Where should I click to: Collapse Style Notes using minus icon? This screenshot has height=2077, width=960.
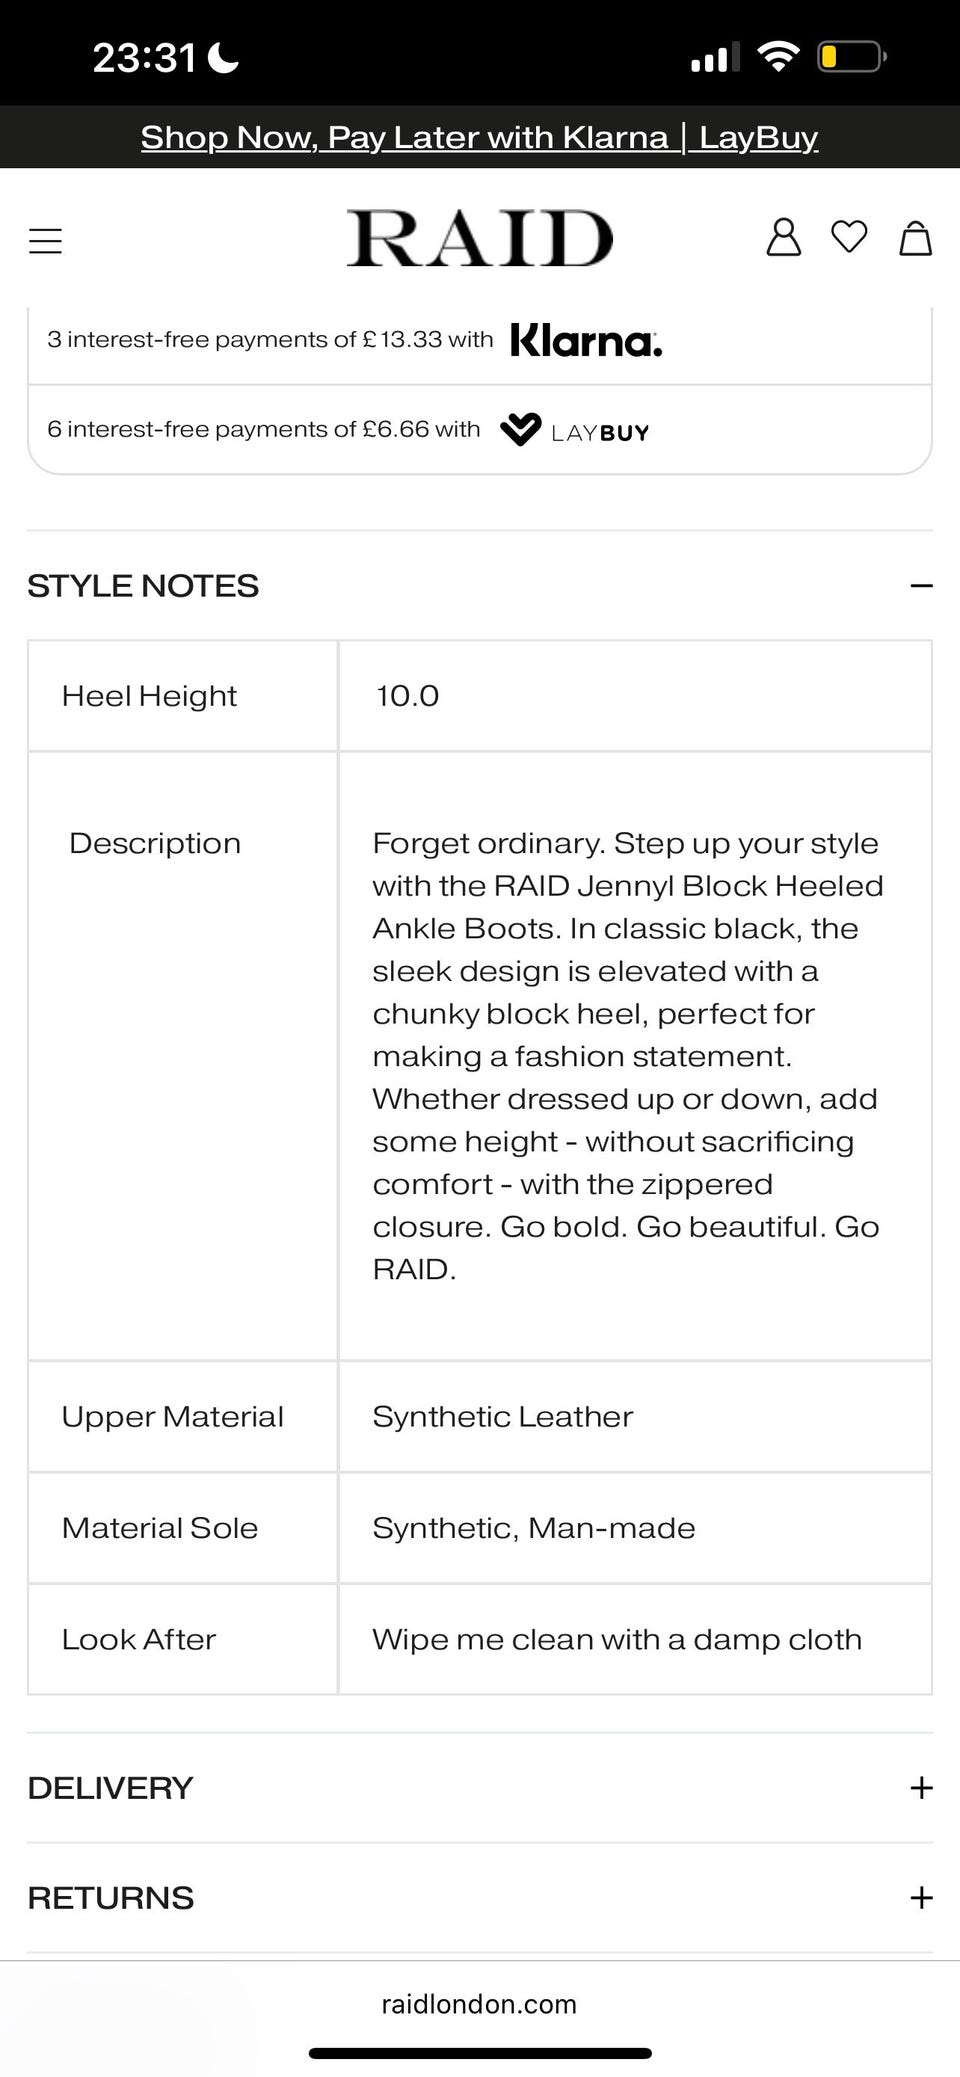coord(921,586)
